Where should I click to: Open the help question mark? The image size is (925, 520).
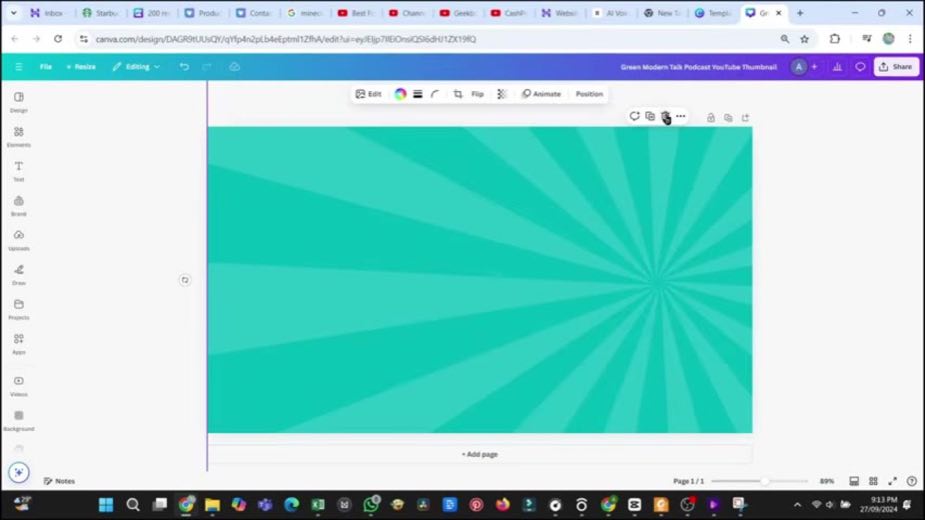(x=911, y=481)
